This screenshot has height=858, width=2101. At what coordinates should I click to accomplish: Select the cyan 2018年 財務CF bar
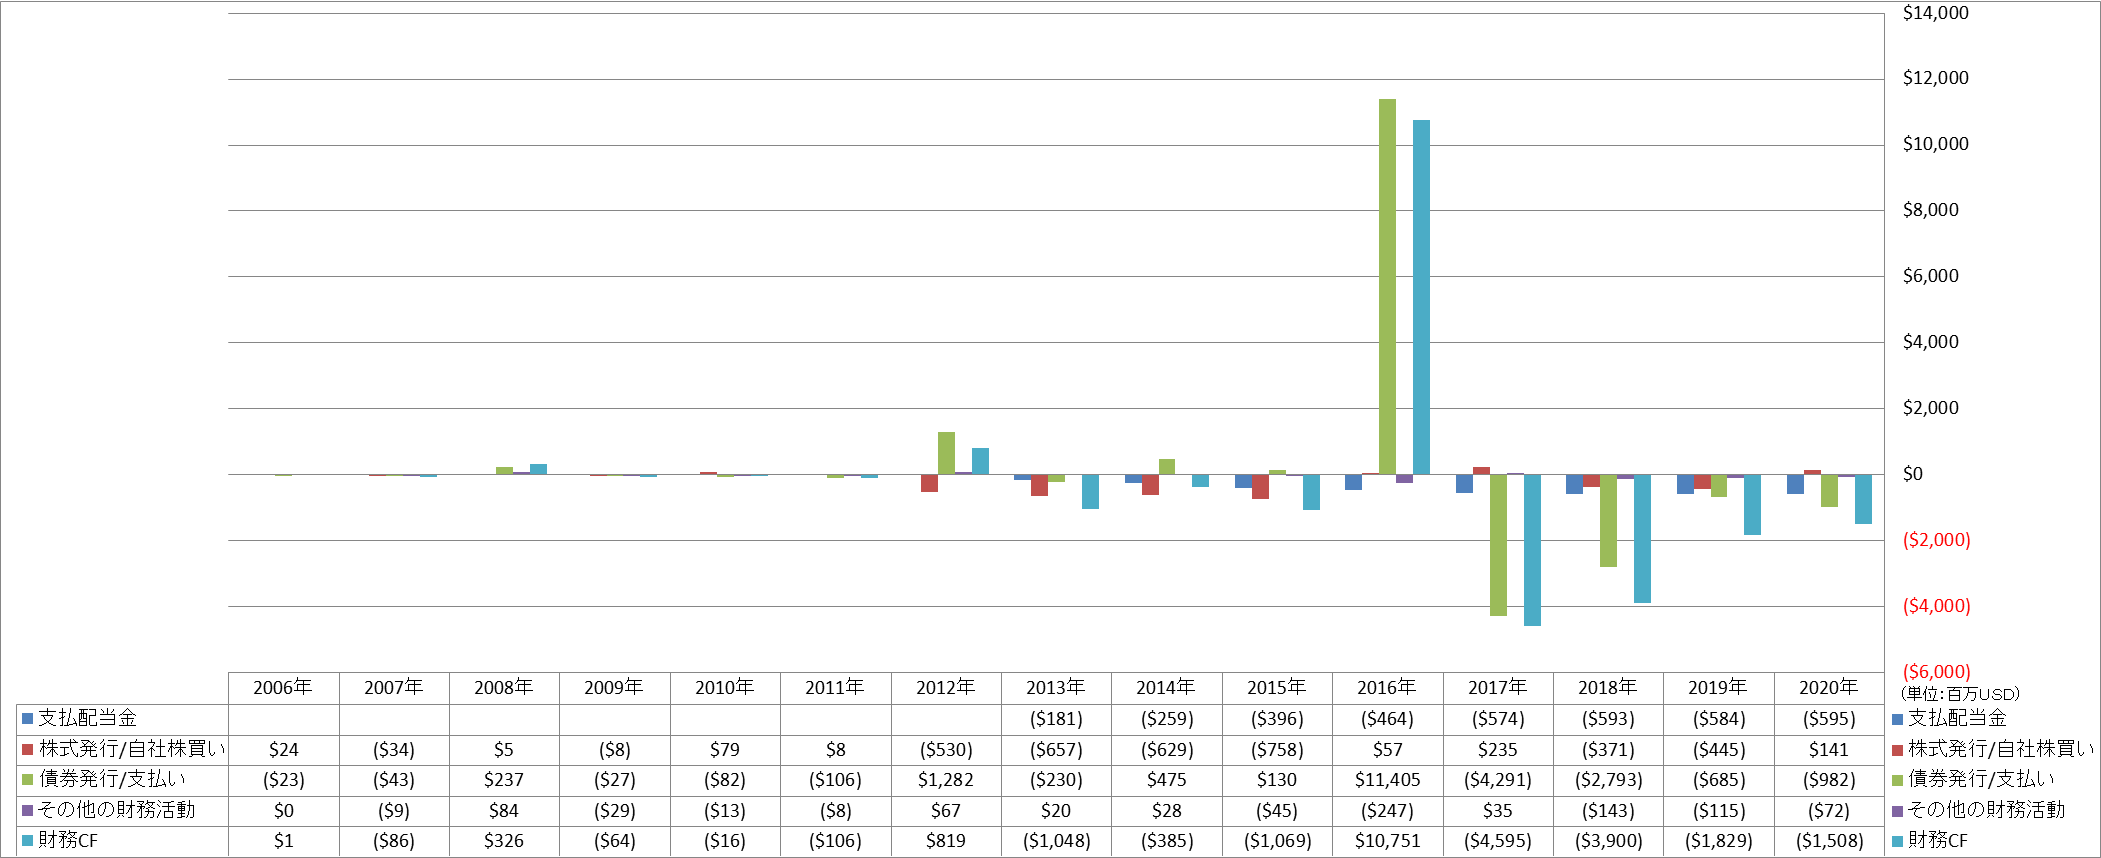tap(1642, 538)
